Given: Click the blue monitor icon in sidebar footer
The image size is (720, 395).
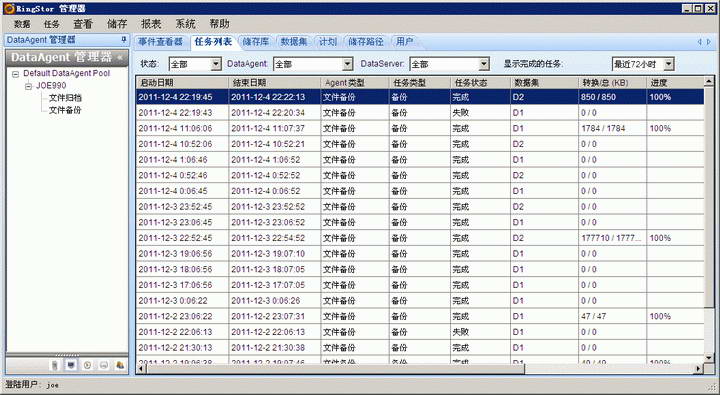Looking at the screenshot, I should 71,365.
